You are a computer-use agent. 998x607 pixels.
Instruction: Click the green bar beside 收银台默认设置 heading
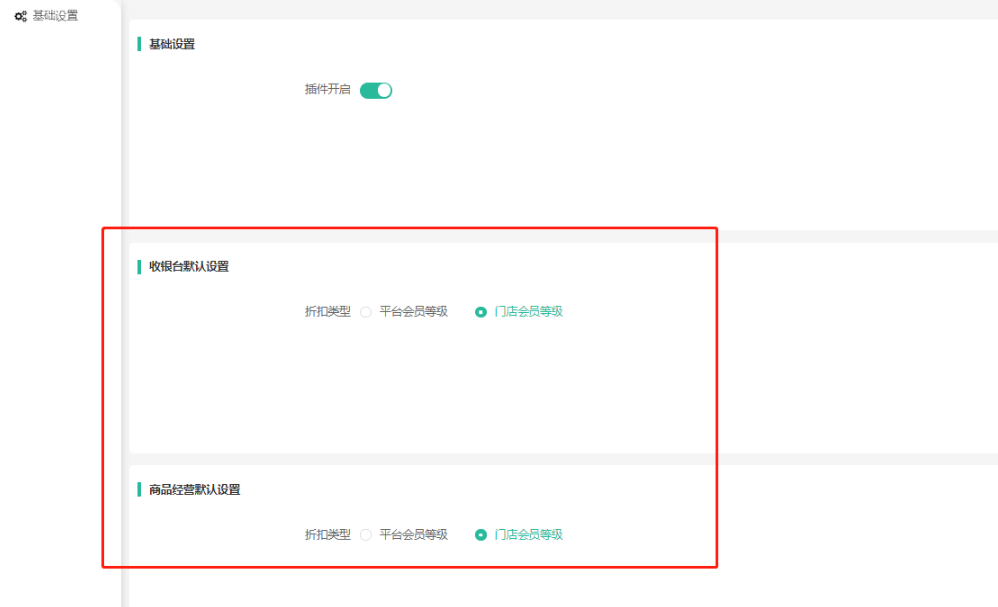139,266
